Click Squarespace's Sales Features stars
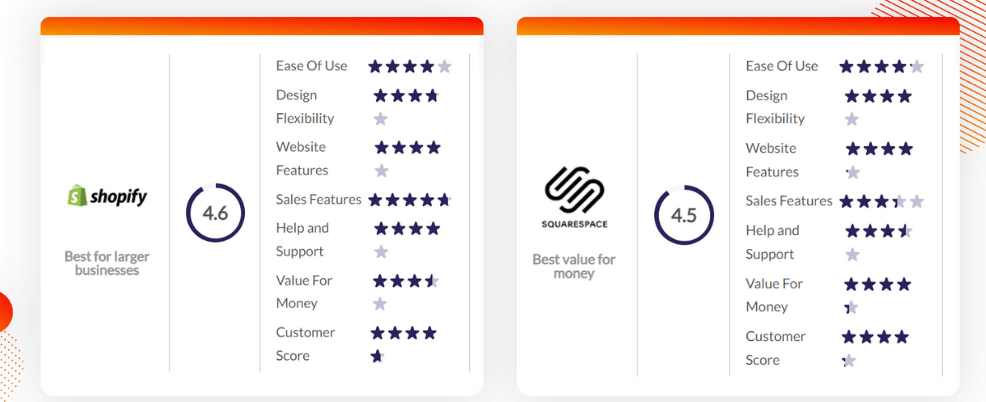The image size is (986, 402). pos(882,201)
